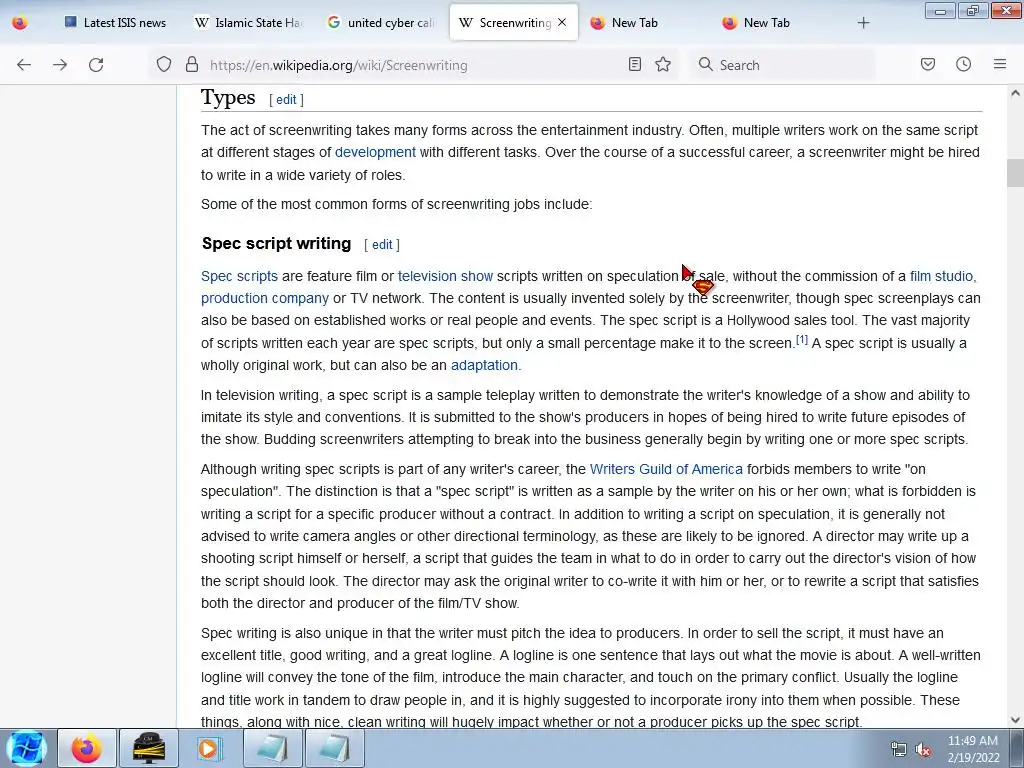
Task: Open Firefox from the taskbar
Action: click(87, 748)
